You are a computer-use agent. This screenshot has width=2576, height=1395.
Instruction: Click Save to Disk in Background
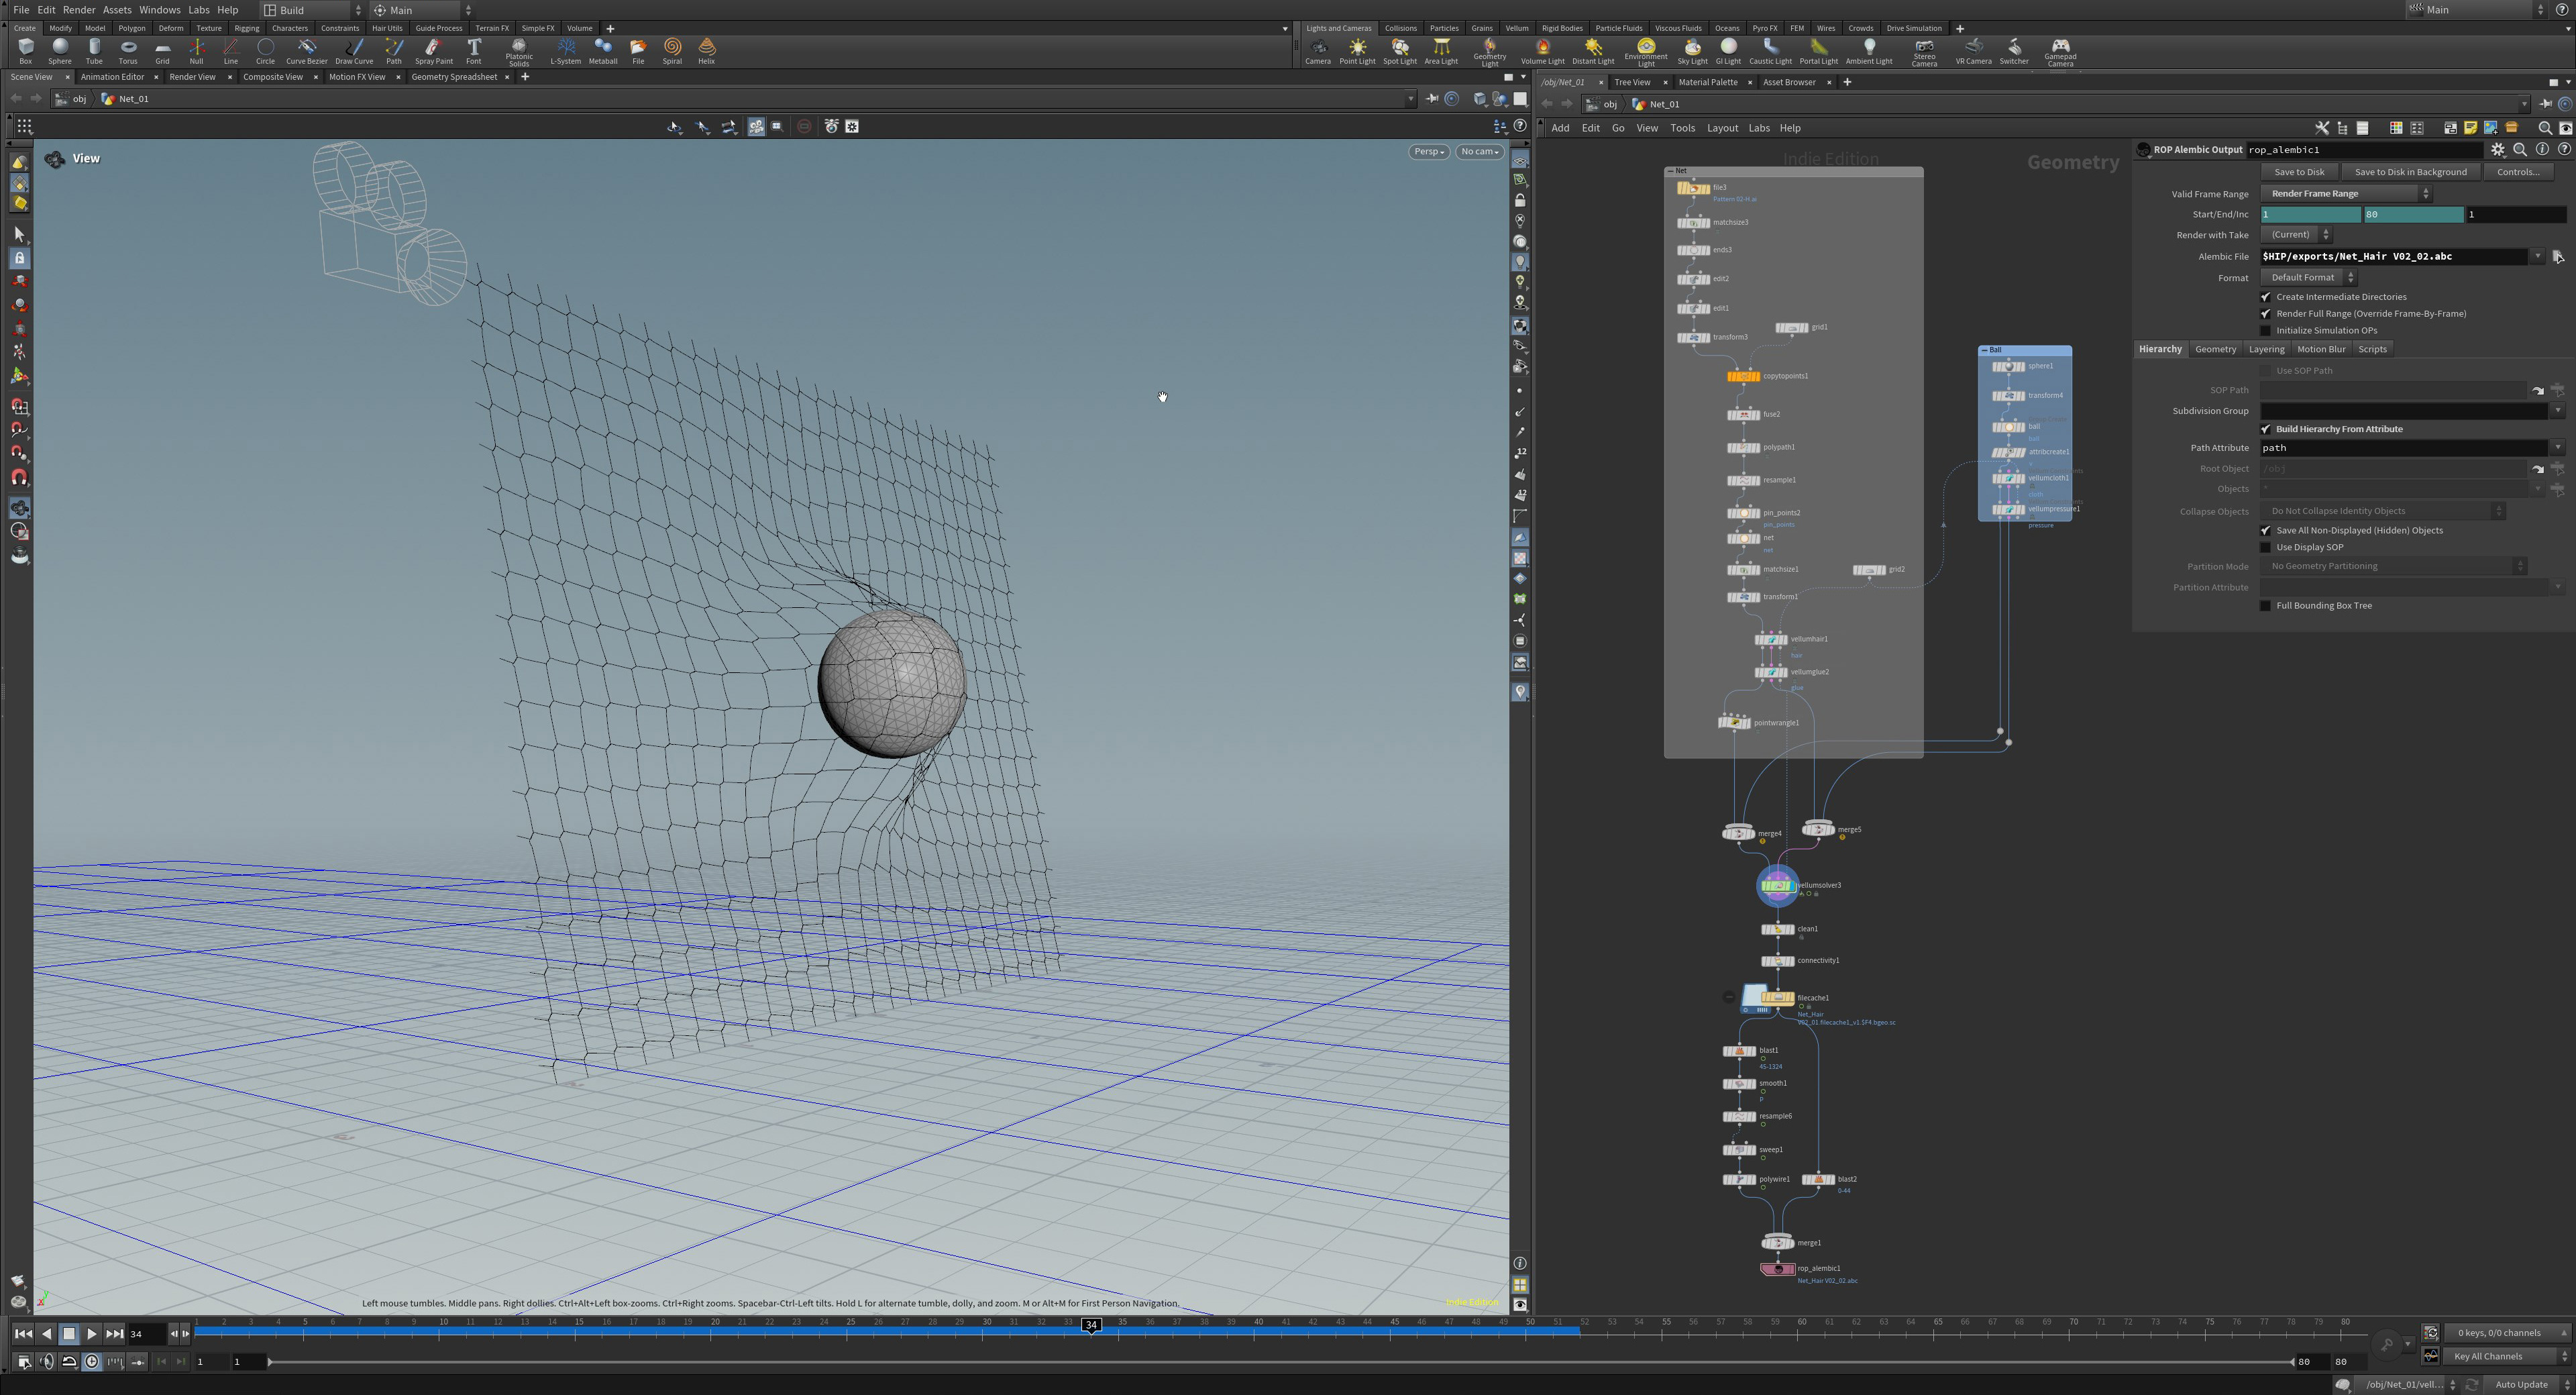(2410, 172)
